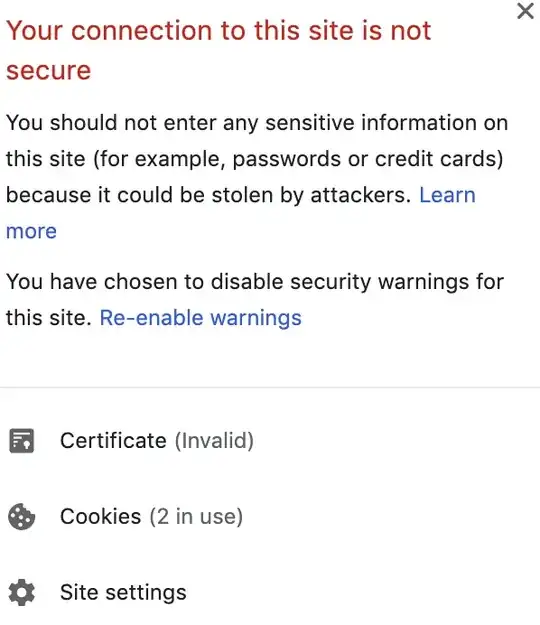Follow the Learn link after attackers sentence
This screenshot has height=625, width=540.
tap(448, 195)
